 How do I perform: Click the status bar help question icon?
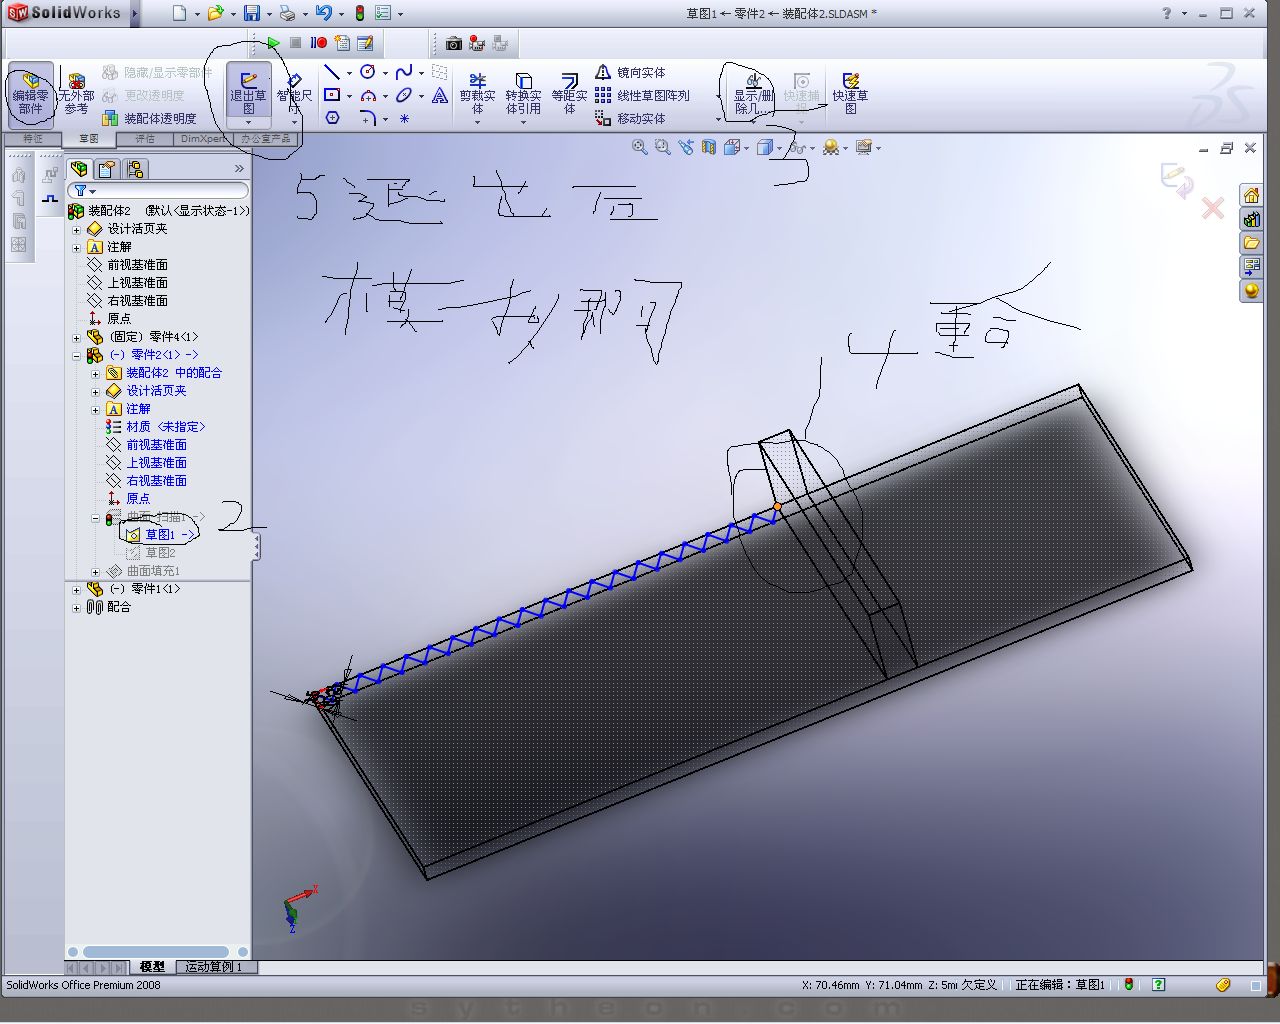[1158, 985]
